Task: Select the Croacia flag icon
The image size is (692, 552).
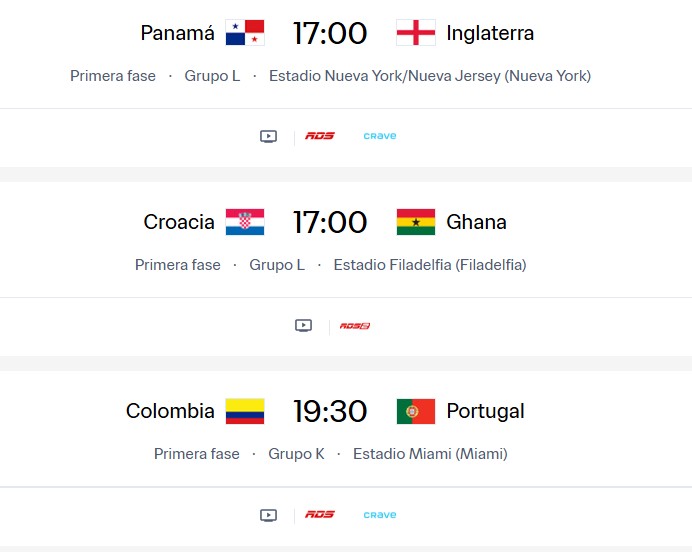Action: (x=245, y=222)
